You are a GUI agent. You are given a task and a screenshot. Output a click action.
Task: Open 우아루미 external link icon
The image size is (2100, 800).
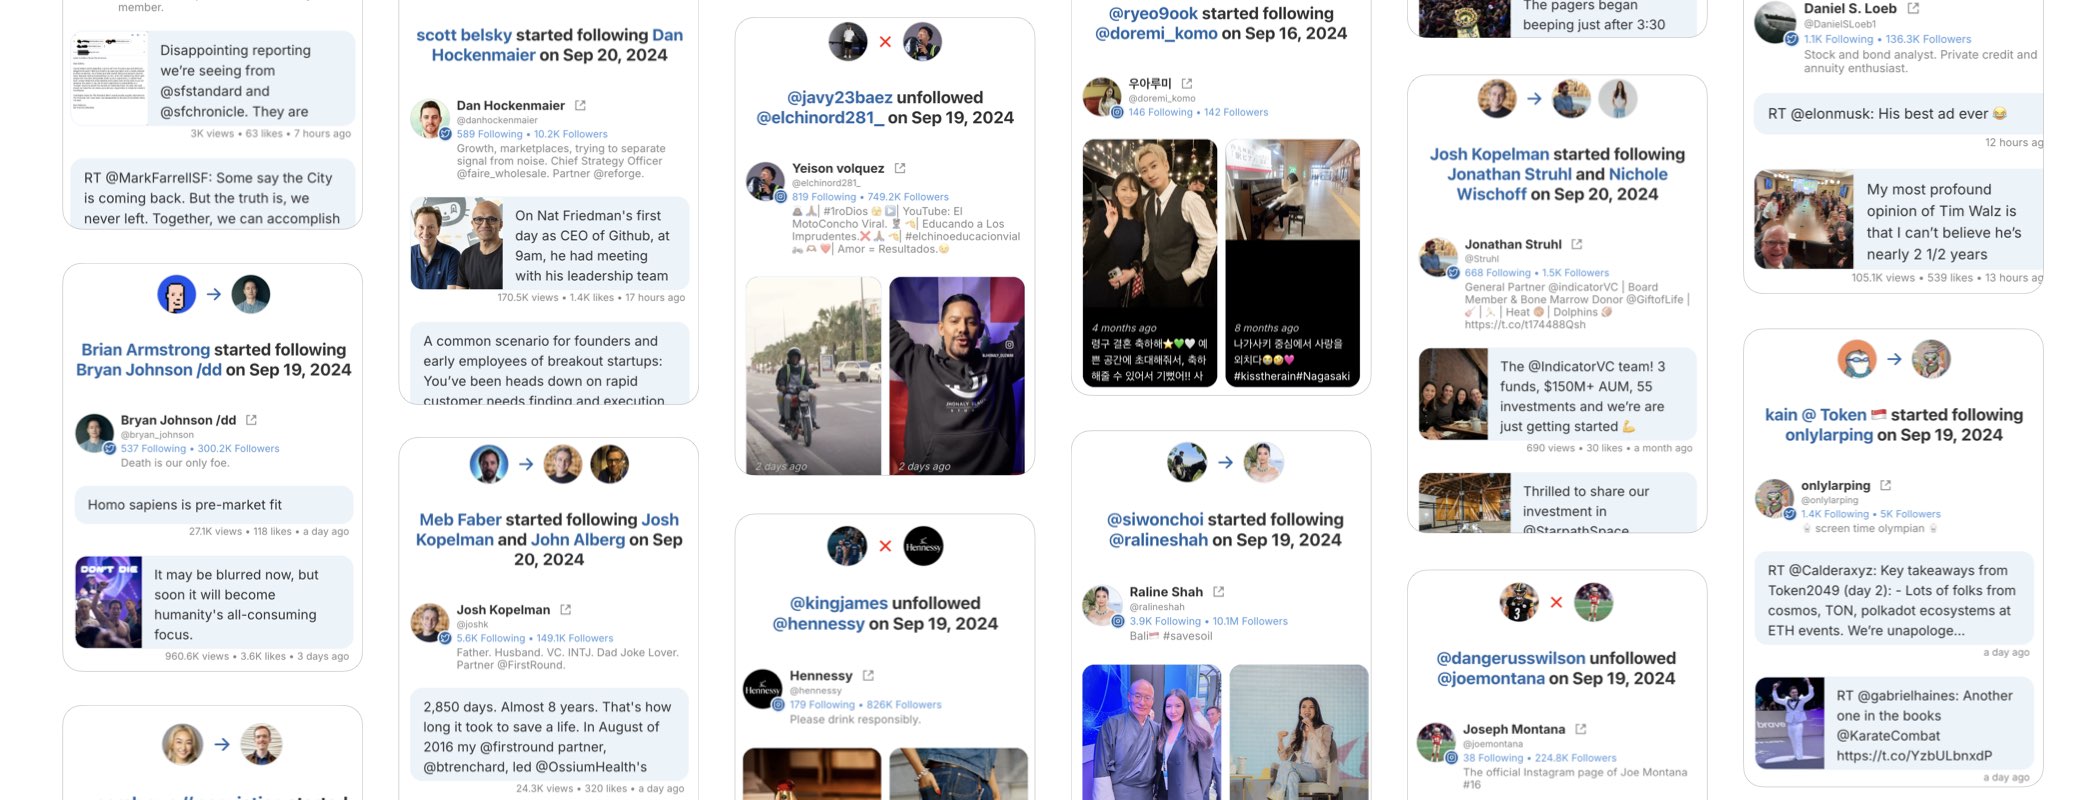coord(1186,84)
